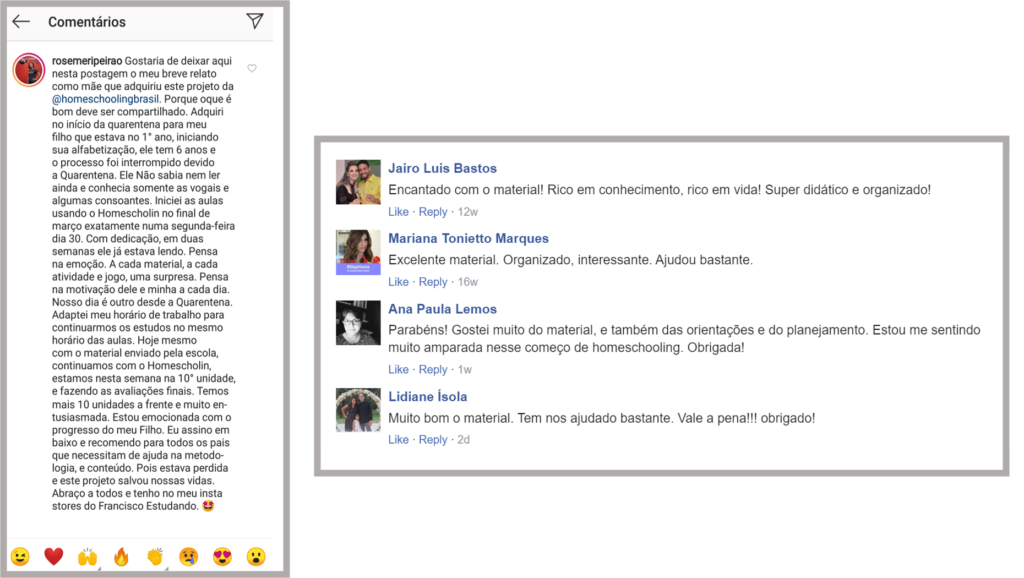Insert the raised hands emoji
The image size is (1024, 578).
pyautogui.click(x=88, y=556)
